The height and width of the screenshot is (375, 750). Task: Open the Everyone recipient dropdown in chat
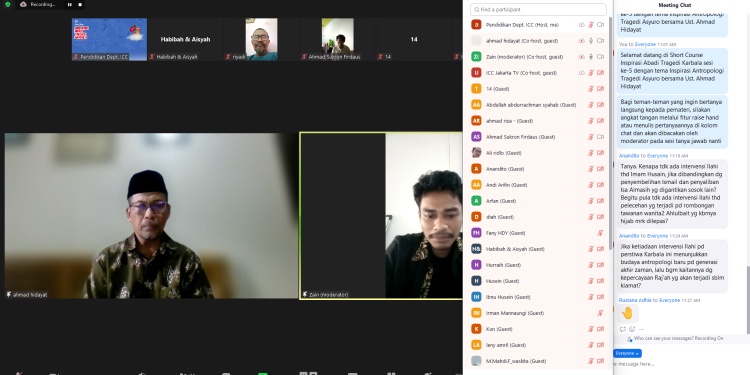(x=628, y=353)
